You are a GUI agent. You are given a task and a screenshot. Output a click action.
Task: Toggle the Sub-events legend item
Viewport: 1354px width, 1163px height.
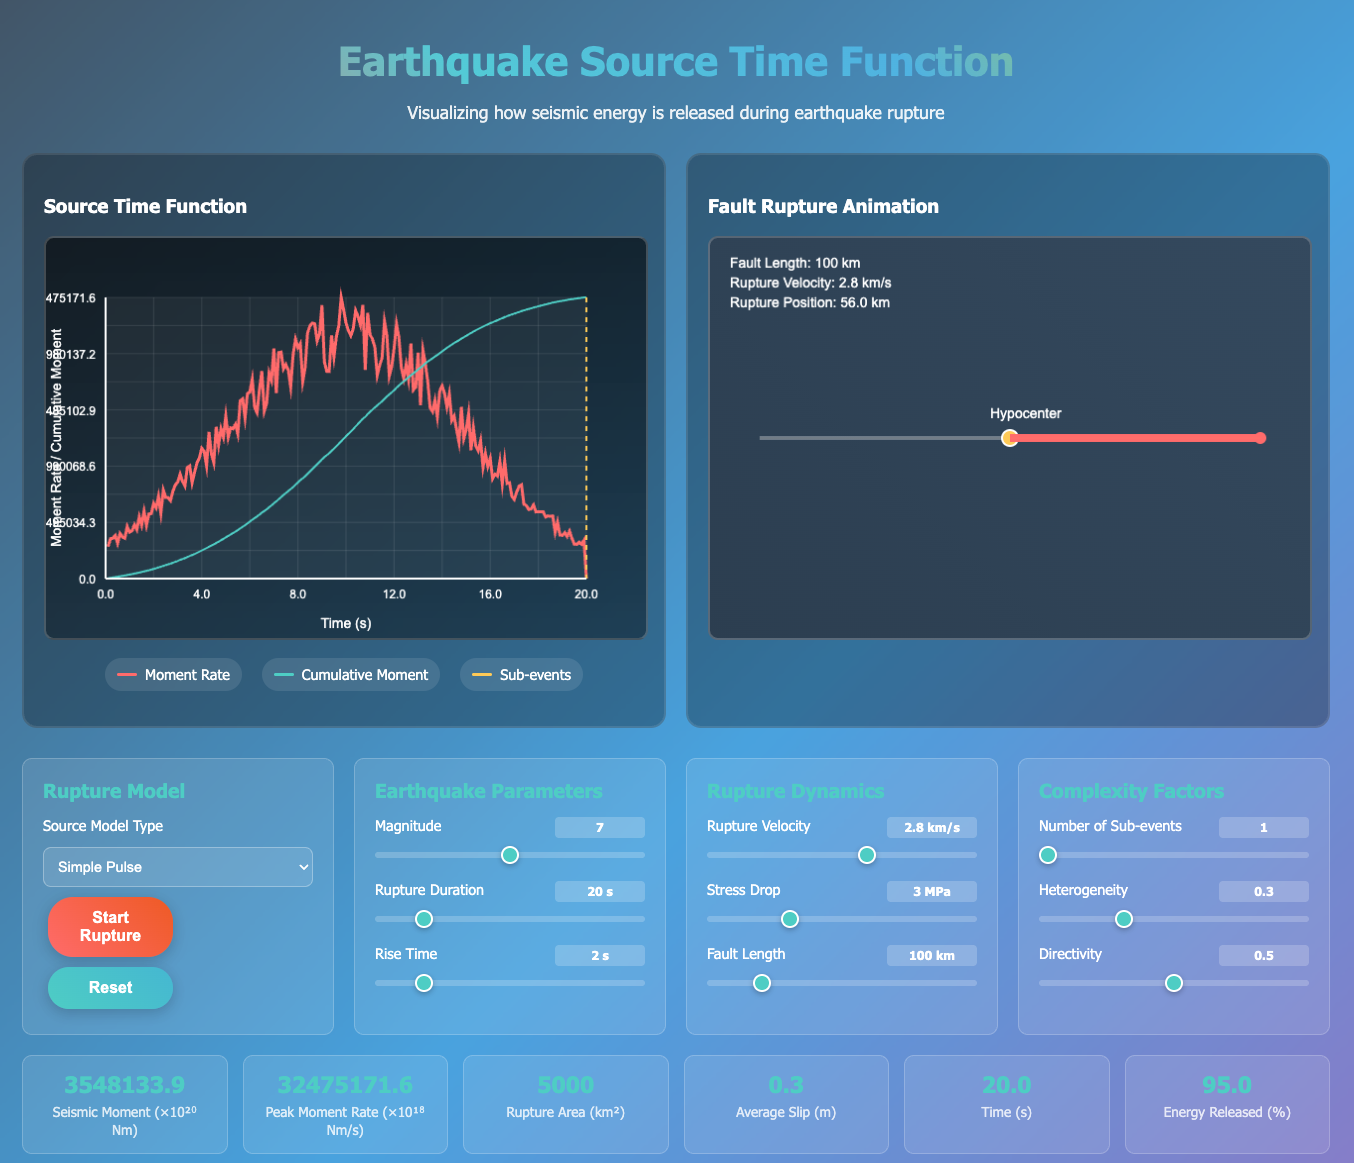tap(521, 674)
